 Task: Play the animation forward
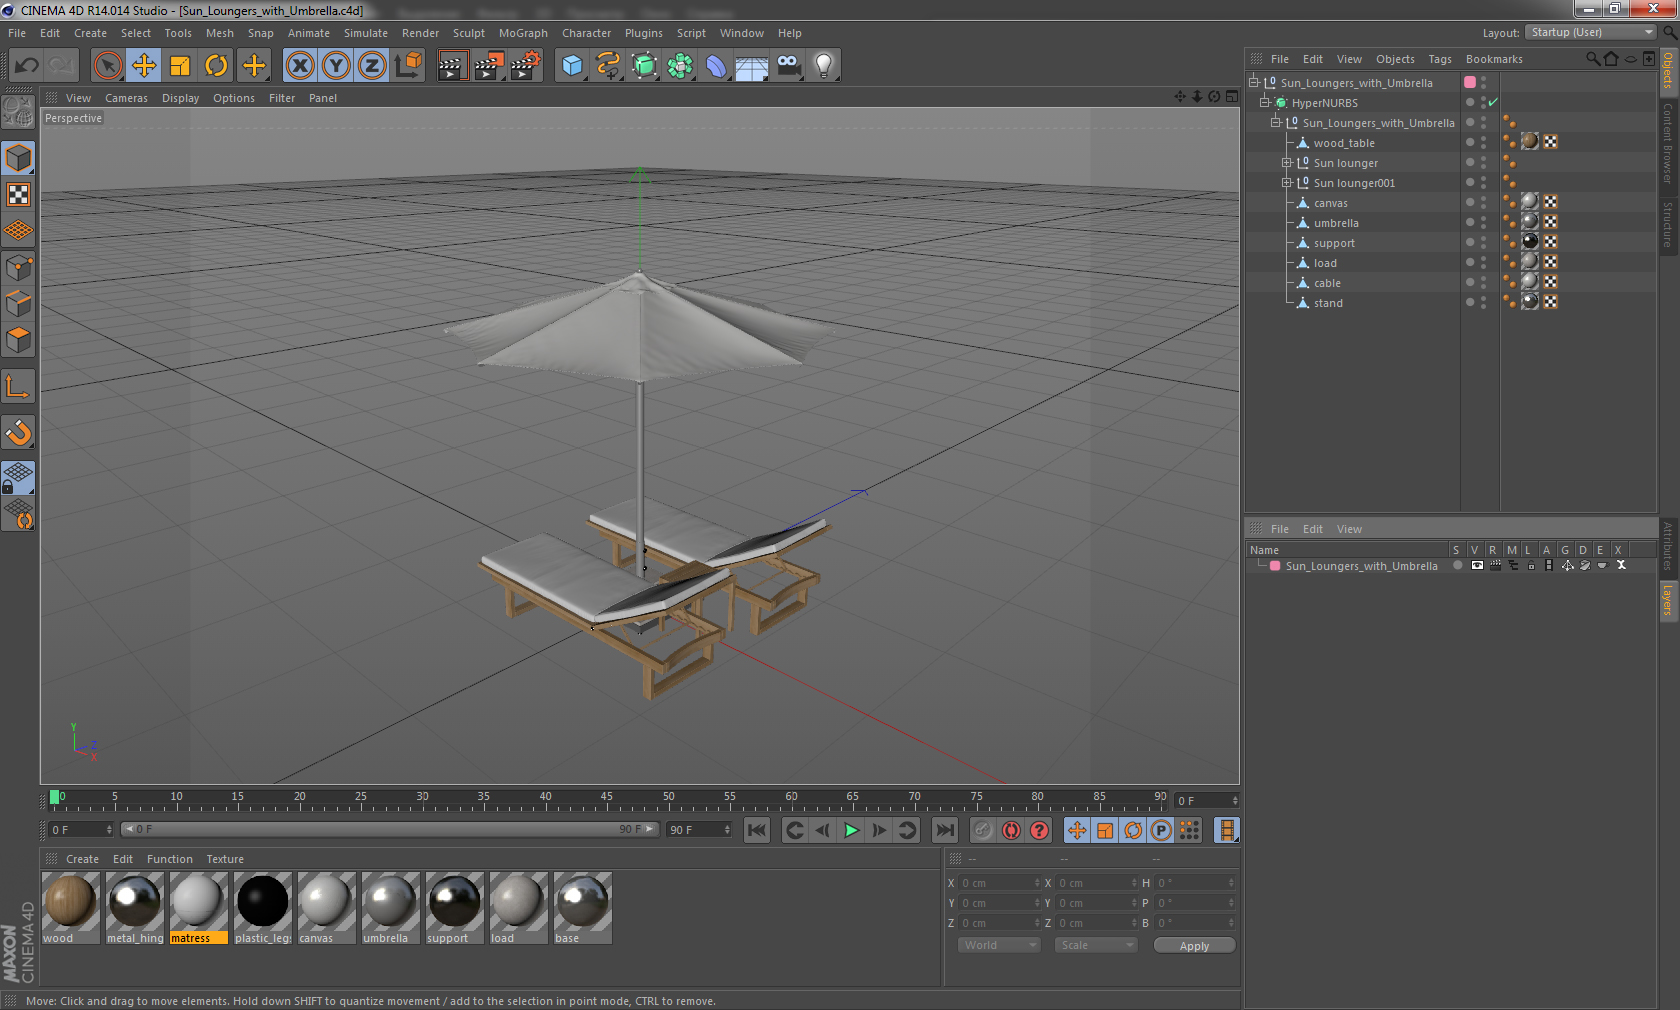(x=851, y=830)
